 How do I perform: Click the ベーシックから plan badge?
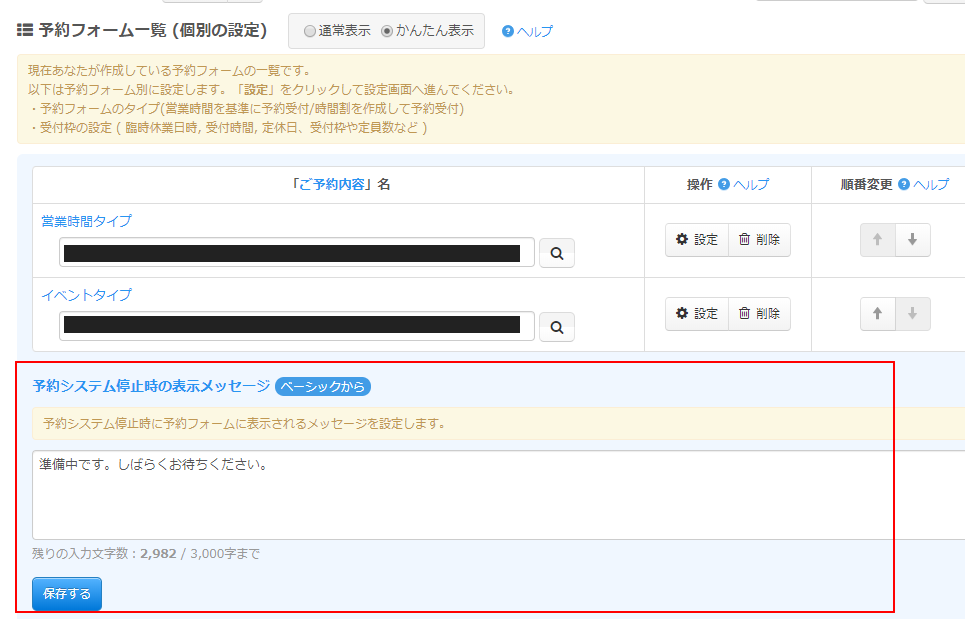(323, 387)
